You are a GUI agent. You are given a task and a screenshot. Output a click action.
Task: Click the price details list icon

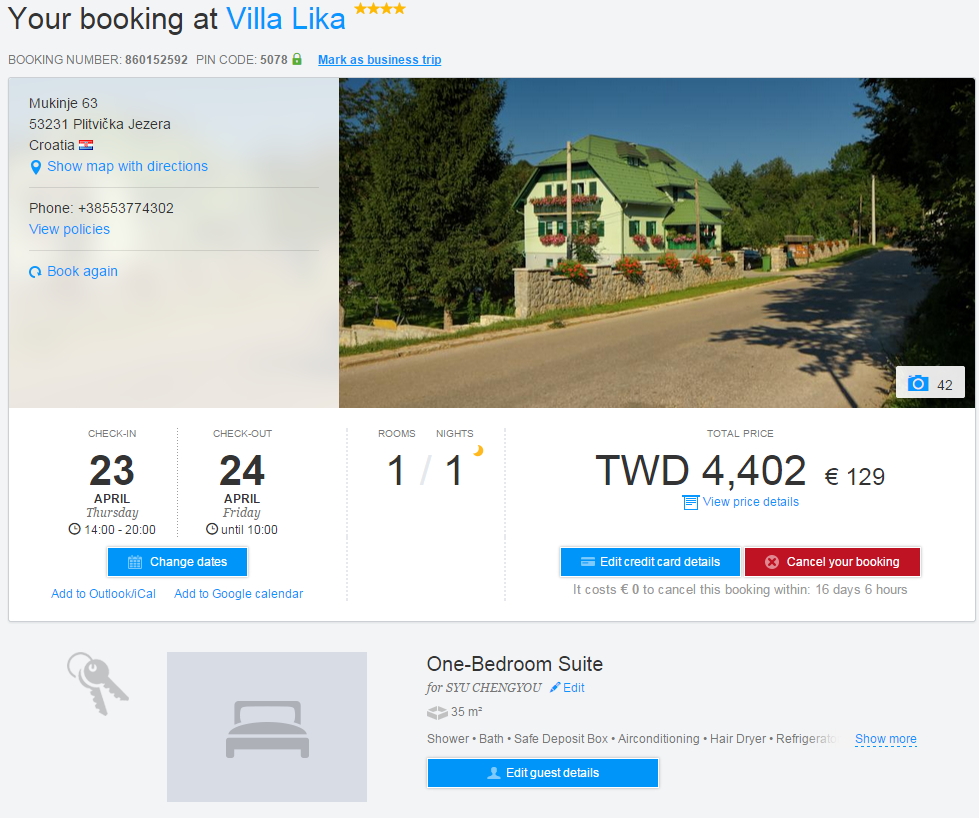[x=690, y=502]
